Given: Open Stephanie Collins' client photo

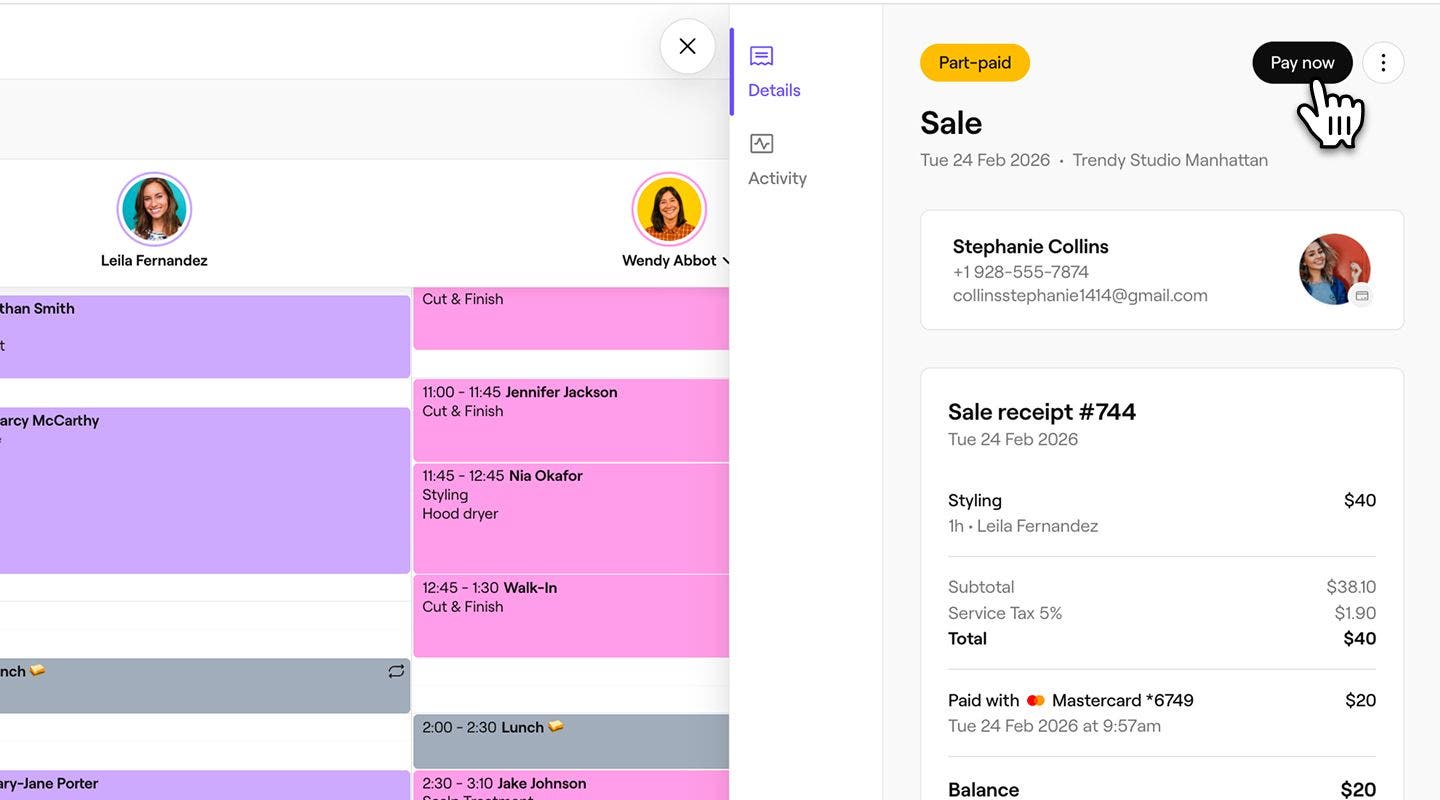Looking at the screenshot, I should click(1333, 268).
